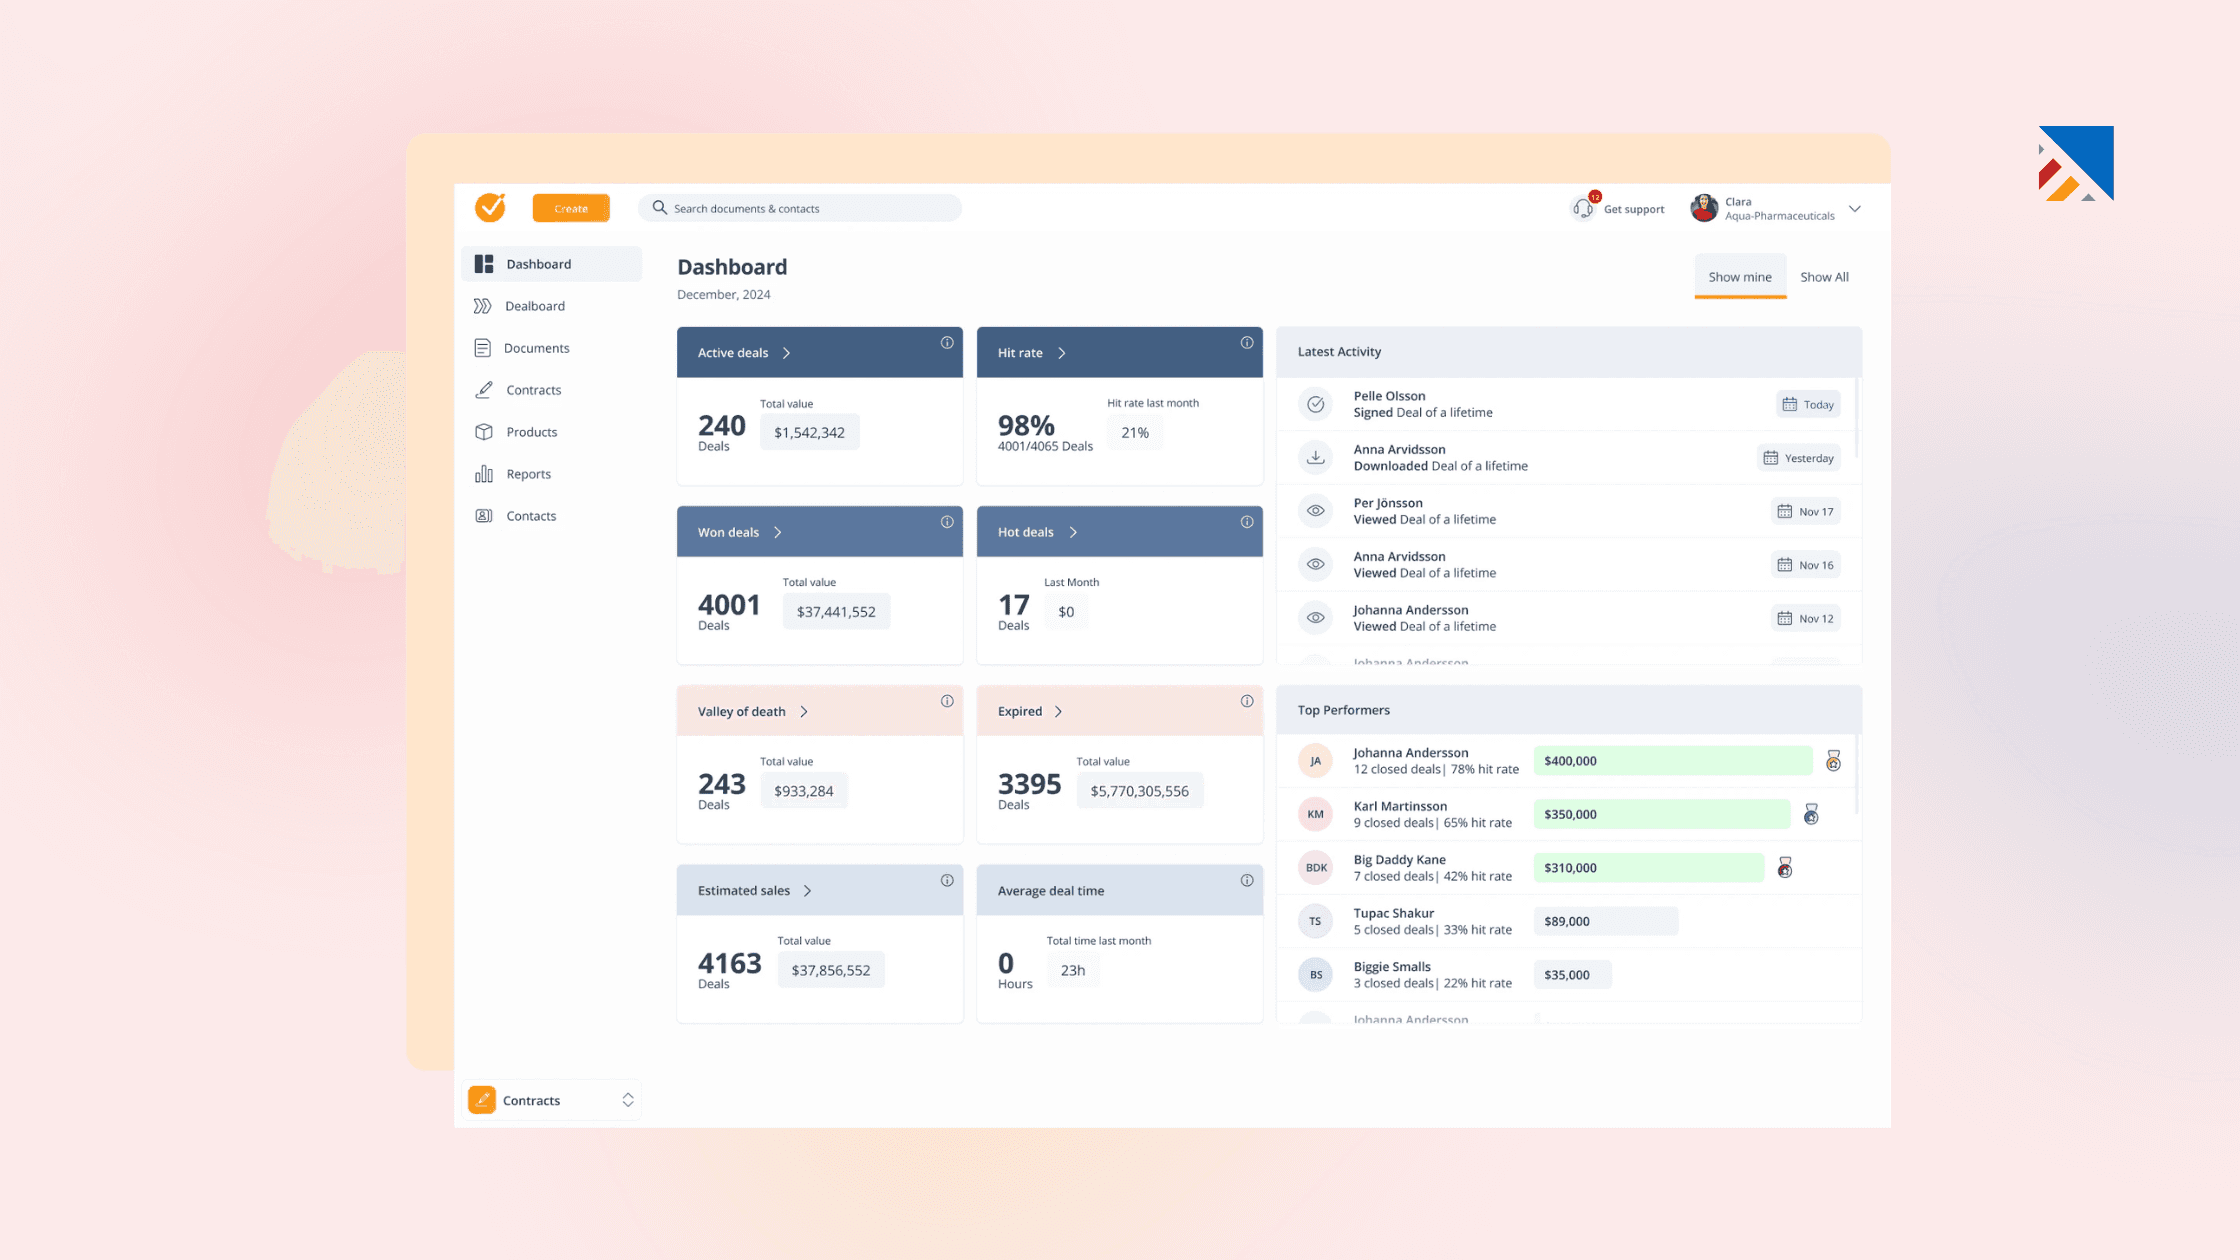Expand the Valley of death card
Image resolution: width=2240 pixels, height=1260 pixels.
[803, 710]
